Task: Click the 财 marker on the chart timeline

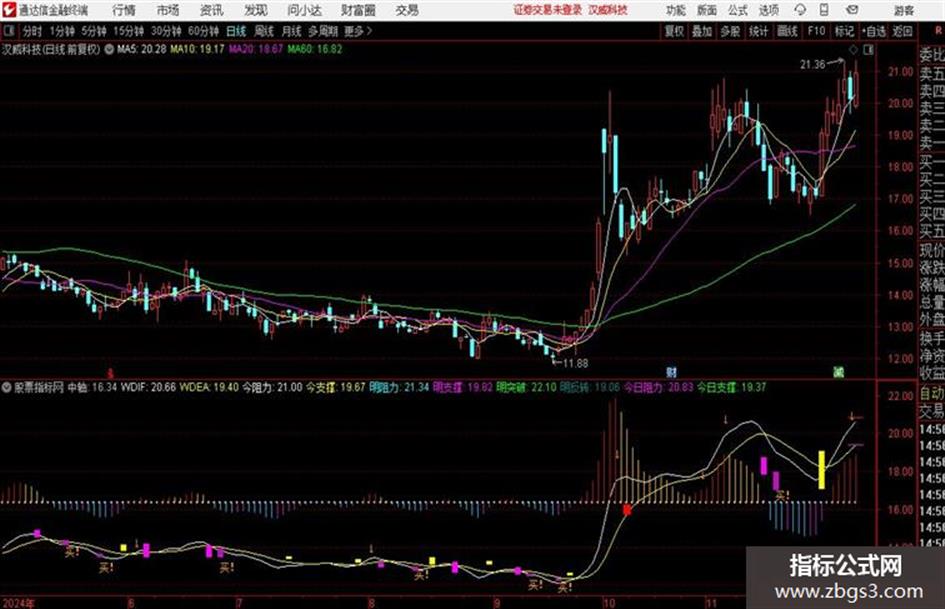Action: (671, 372)
